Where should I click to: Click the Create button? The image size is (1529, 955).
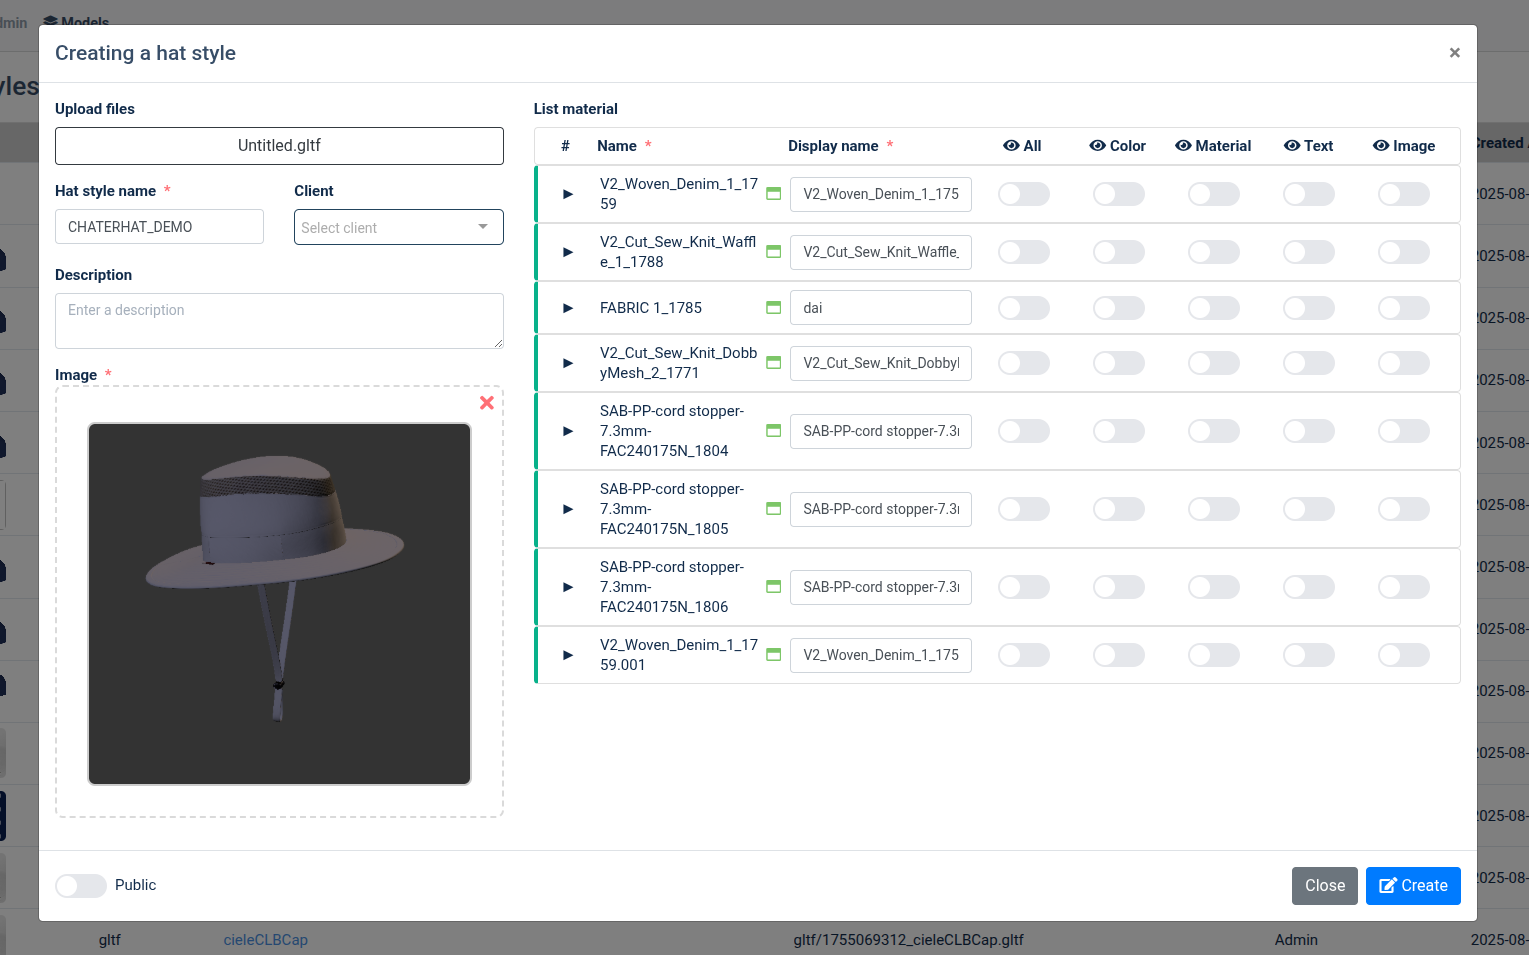pos(1412,886)
